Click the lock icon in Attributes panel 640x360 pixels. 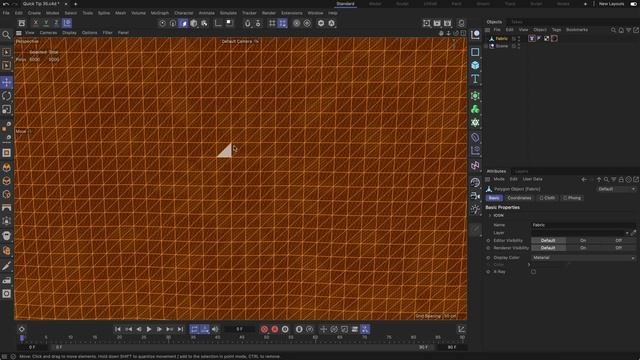click(x=621, y=179)
